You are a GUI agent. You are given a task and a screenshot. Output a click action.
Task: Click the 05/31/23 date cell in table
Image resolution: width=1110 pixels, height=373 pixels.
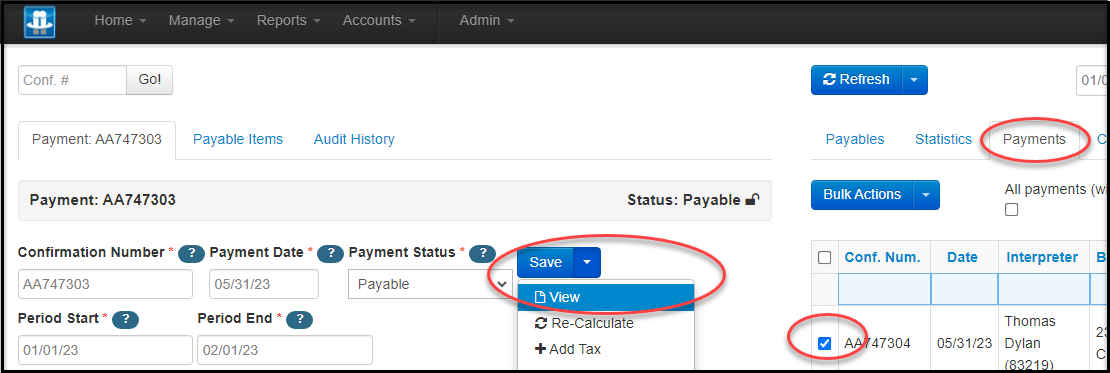(x=964, y=343)
